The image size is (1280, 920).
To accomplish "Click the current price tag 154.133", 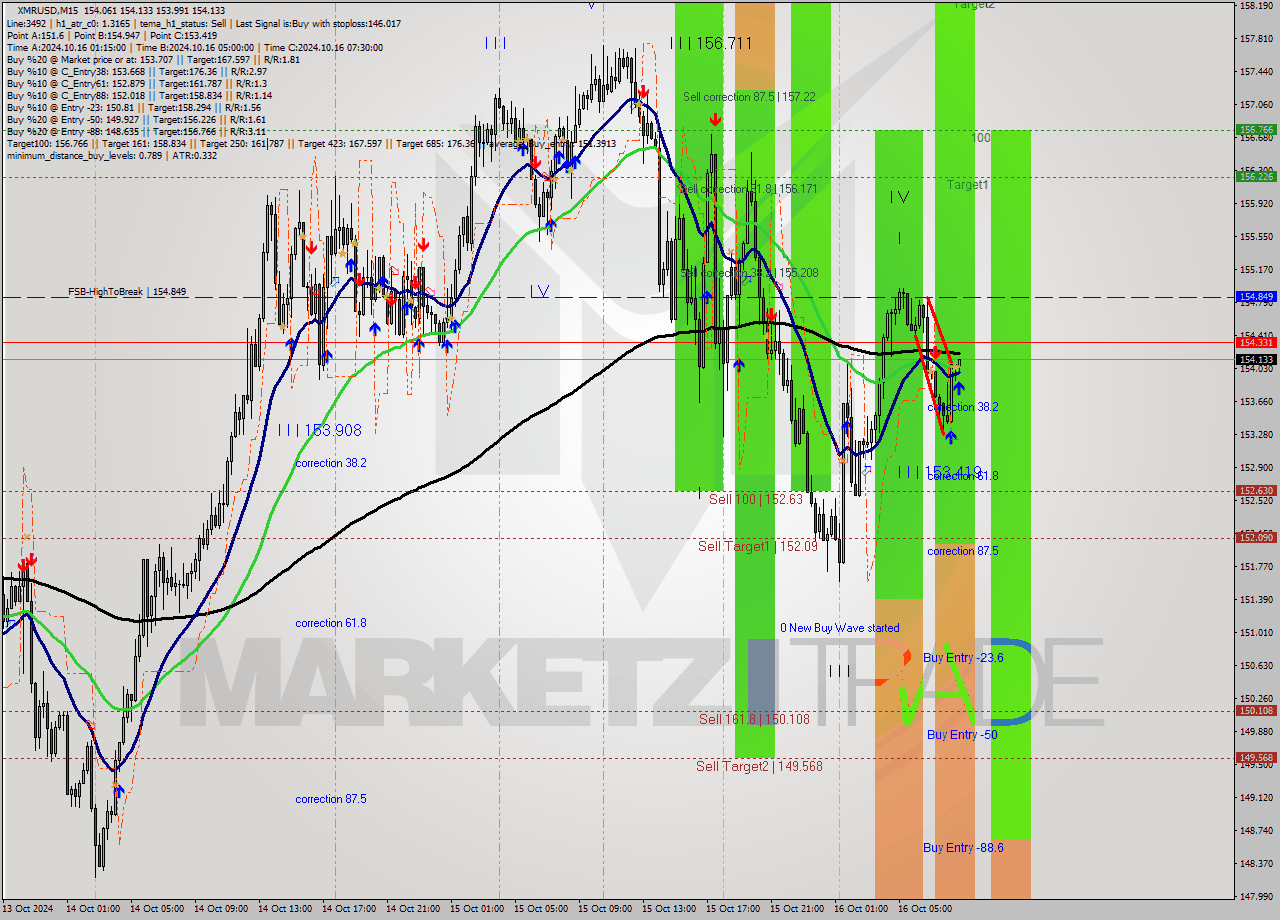I will click(1256, 360).
